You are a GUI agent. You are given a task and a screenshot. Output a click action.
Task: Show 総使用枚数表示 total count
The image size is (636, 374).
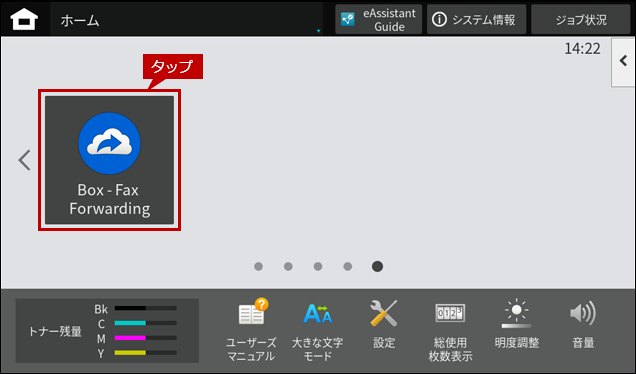click(450, 332)
